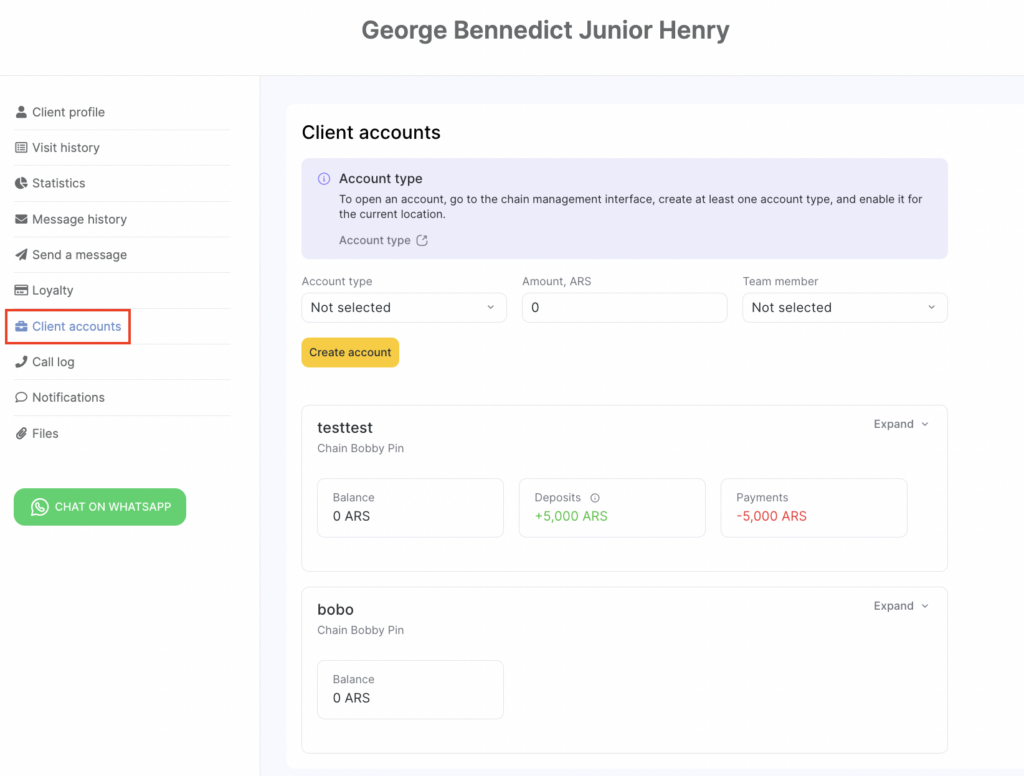Click the Message history envelope icon
1024x776 pixels.
click(x=21, y=219)
